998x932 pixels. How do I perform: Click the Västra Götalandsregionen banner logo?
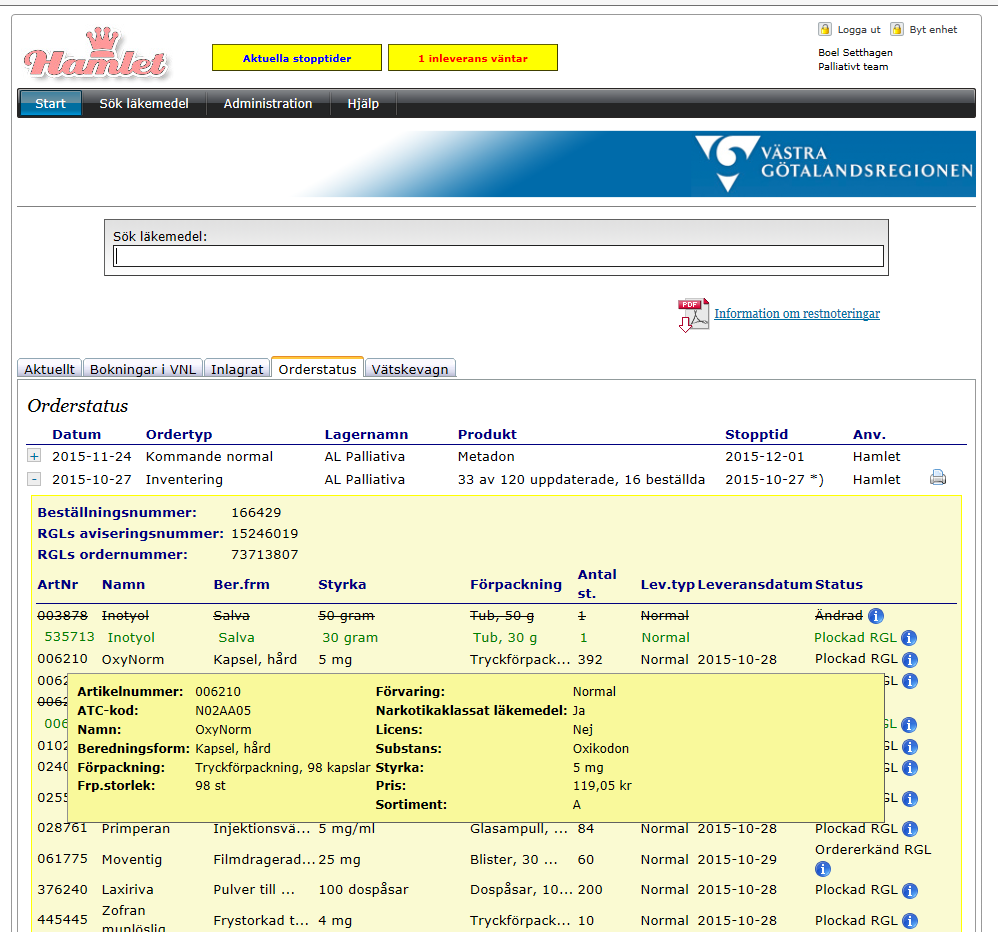point(834,164)
